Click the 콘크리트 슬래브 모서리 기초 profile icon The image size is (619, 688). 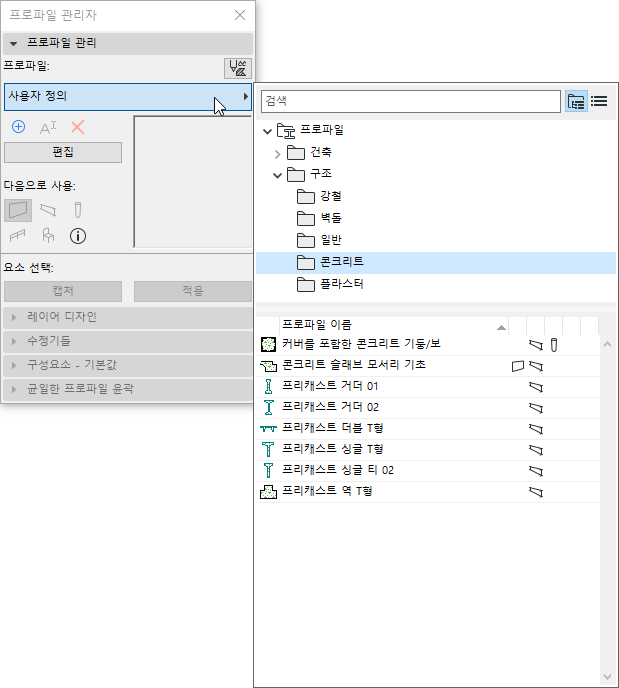click(268, 366)
